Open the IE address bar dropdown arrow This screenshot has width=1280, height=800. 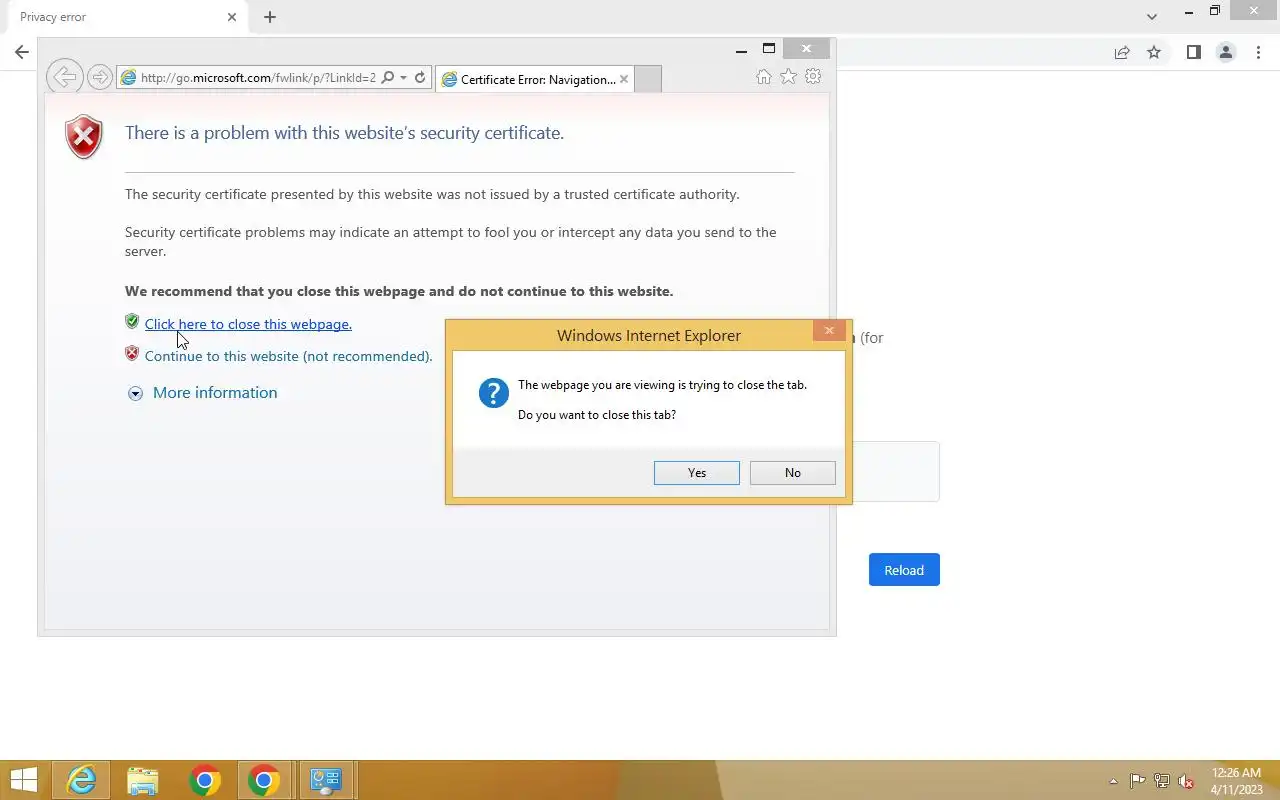(403, 78)
